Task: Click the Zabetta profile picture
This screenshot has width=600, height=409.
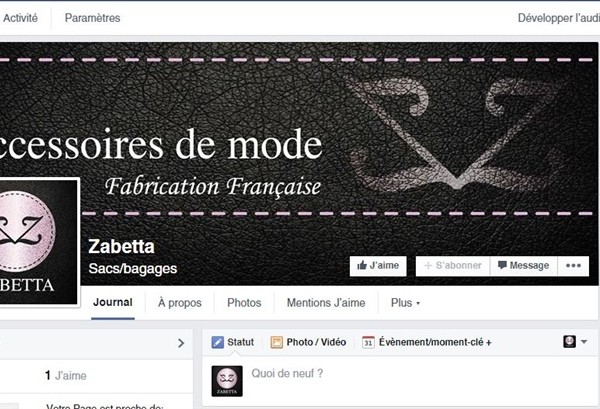Action: click(38, 242)
